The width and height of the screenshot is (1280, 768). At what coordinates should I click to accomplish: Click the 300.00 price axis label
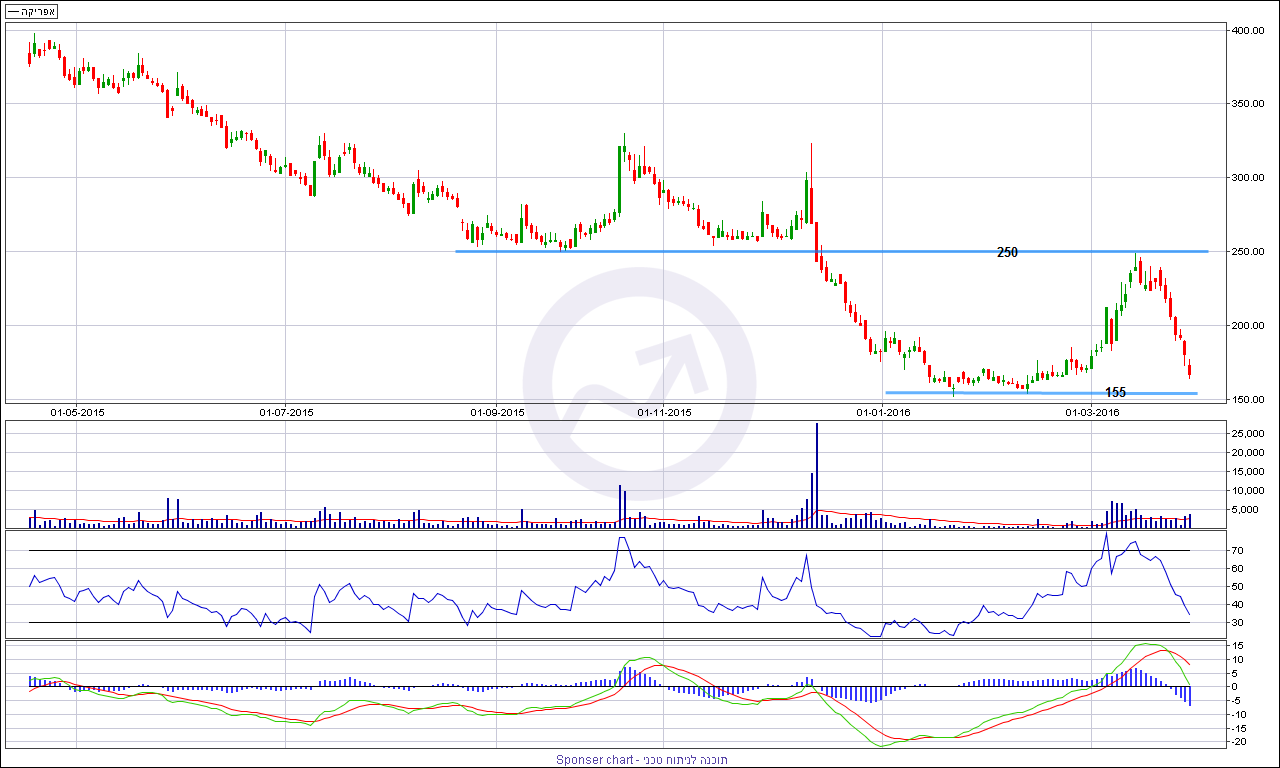[1247, 178]
